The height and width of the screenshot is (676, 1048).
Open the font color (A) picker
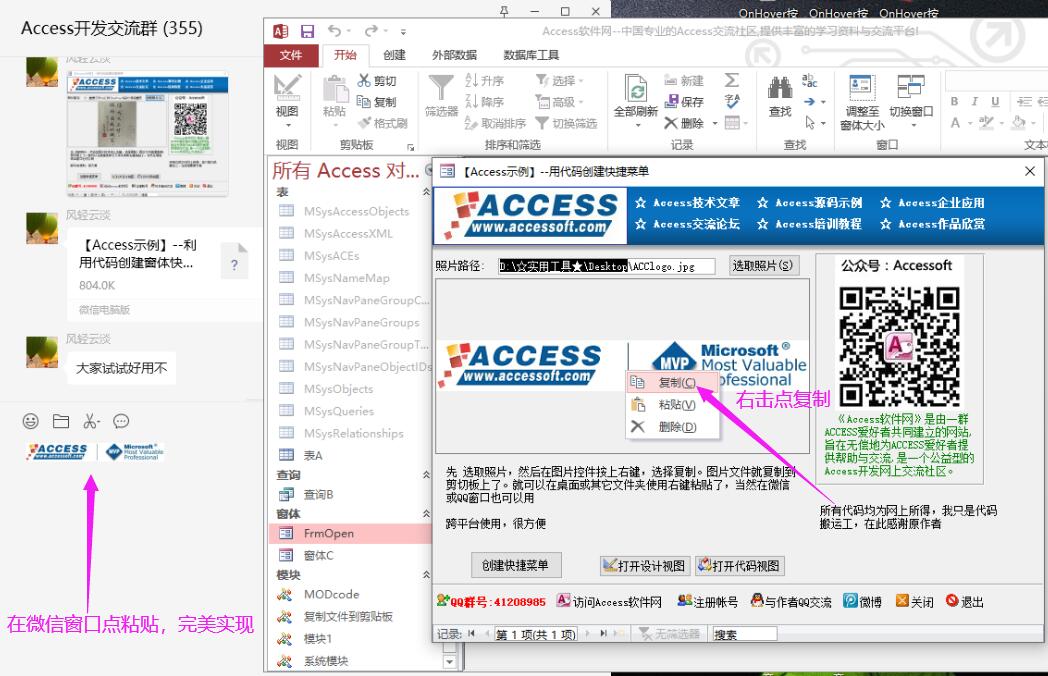tap(955, 123)
